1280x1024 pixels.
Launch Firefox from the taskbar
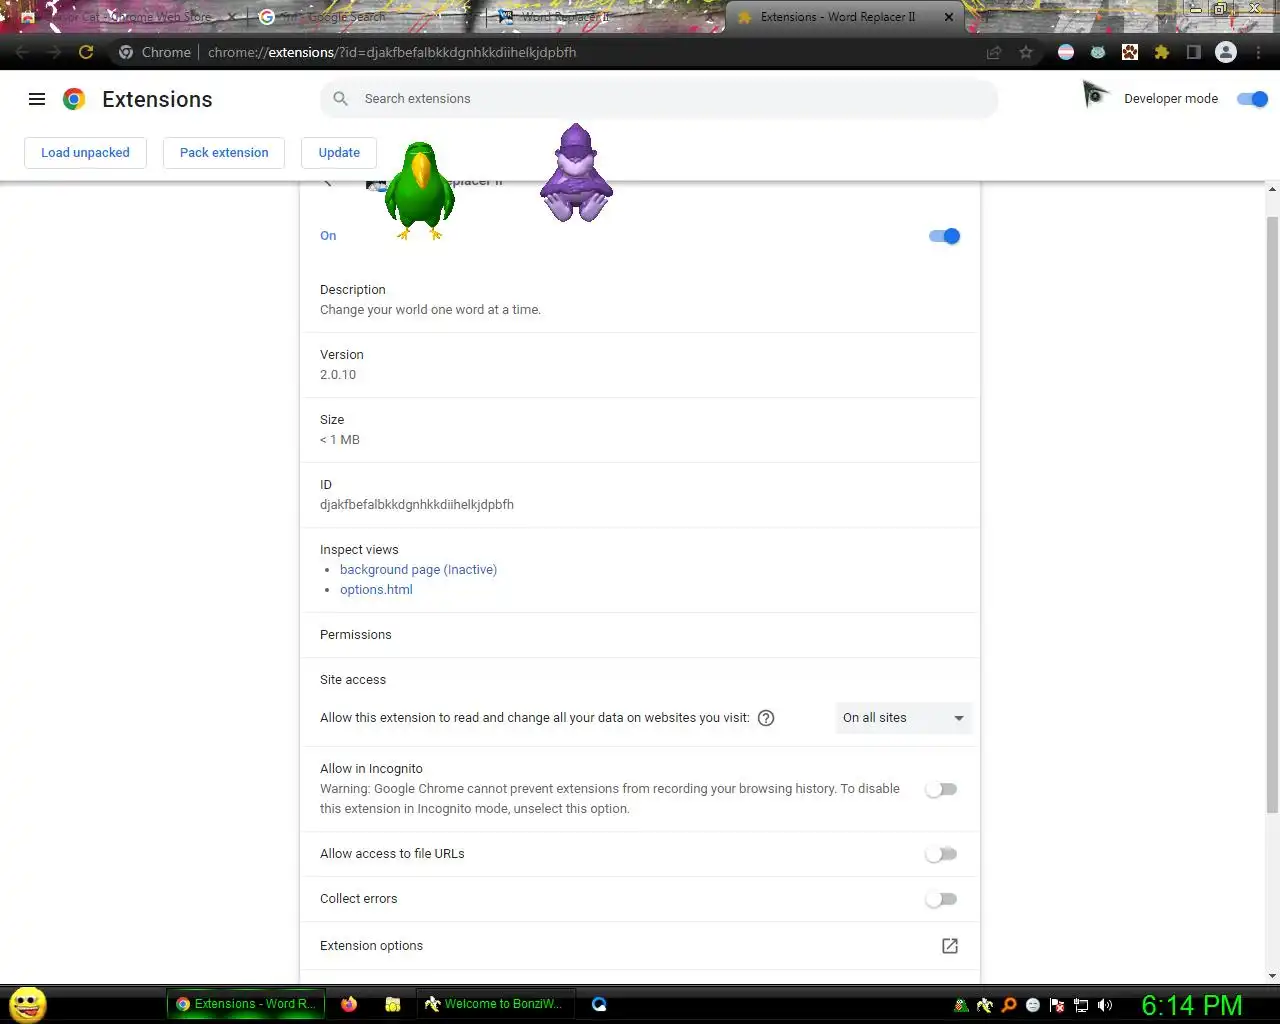[x=349, y=1004]
